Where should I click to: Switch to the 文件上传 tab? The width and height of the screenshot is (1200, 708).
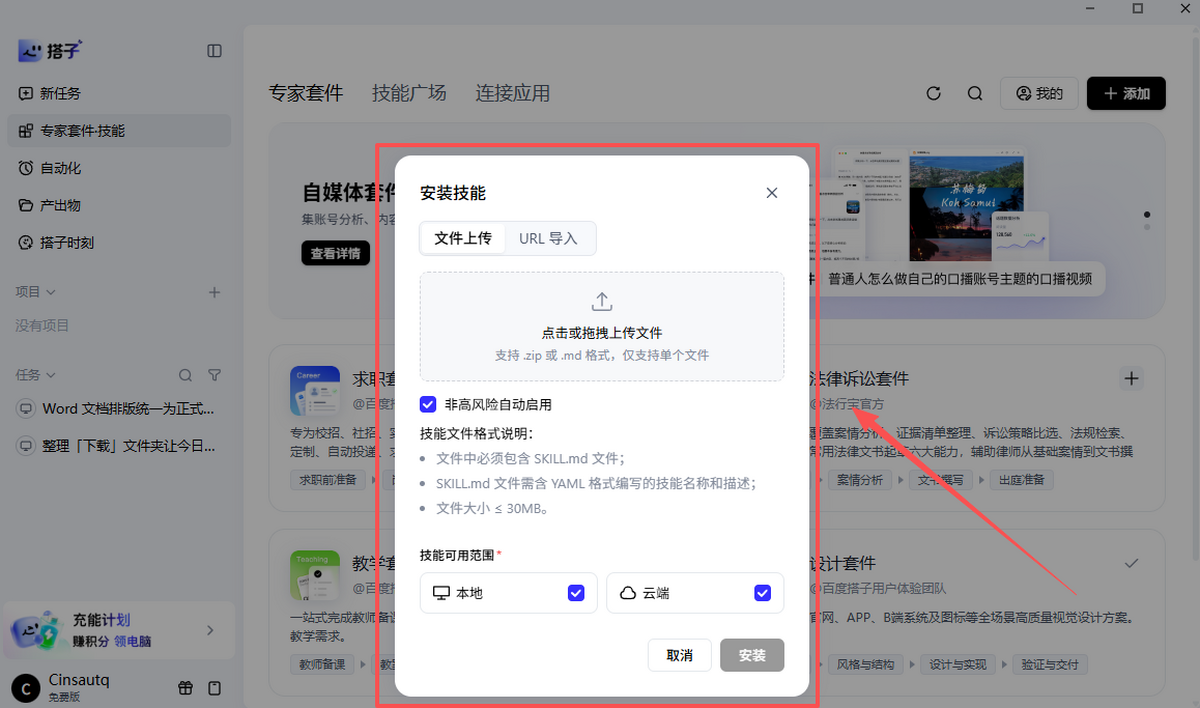[463, 239]
